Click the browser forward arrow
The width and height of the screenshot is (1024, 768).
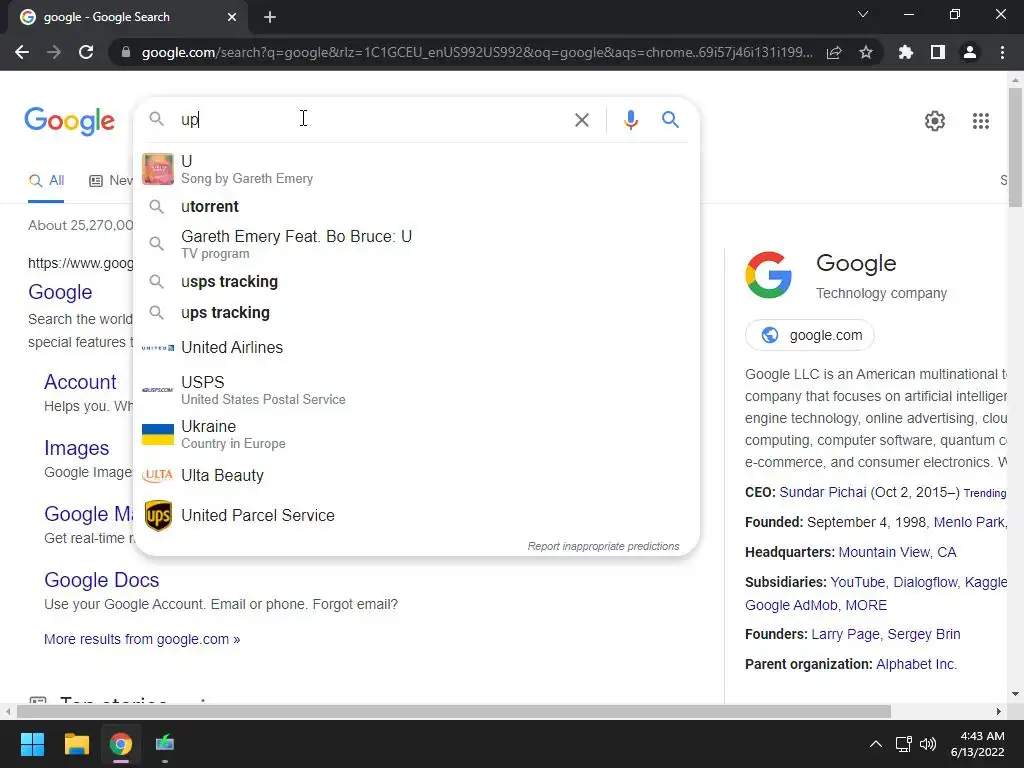click(54, 52)
